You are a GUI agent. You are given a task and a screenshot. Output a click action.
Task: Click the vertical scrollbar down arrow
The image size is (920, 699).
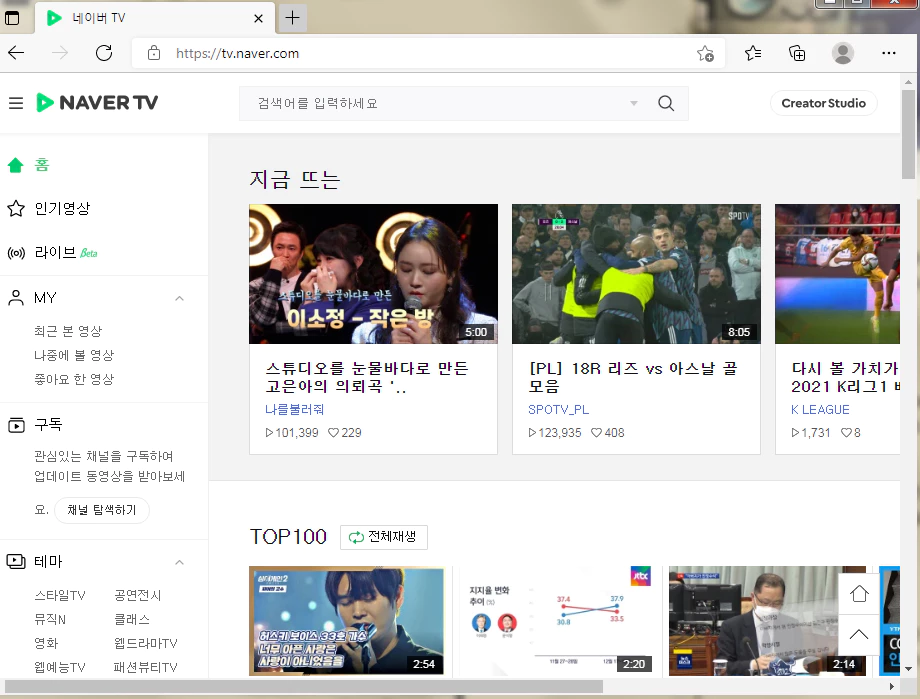(x=908, y=668)
